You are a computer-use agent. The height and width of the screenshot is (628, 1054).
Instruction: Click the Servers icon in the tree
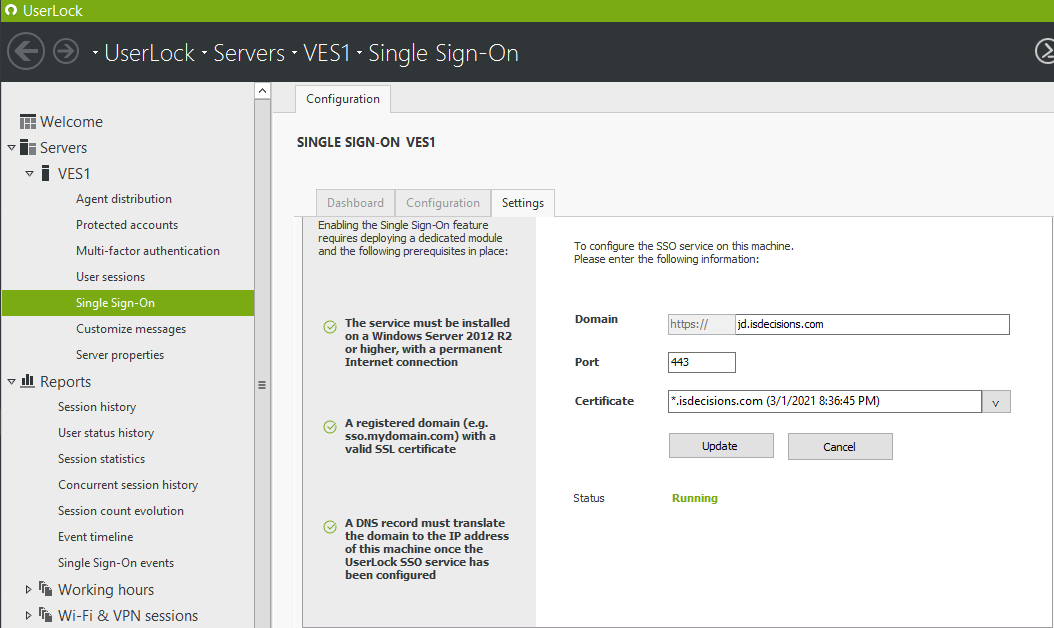[28, 147]
